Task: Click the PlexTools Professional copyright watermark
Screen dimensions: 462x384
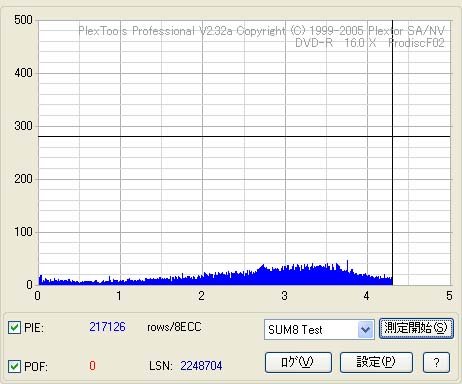Action: (x=262, y=31)
